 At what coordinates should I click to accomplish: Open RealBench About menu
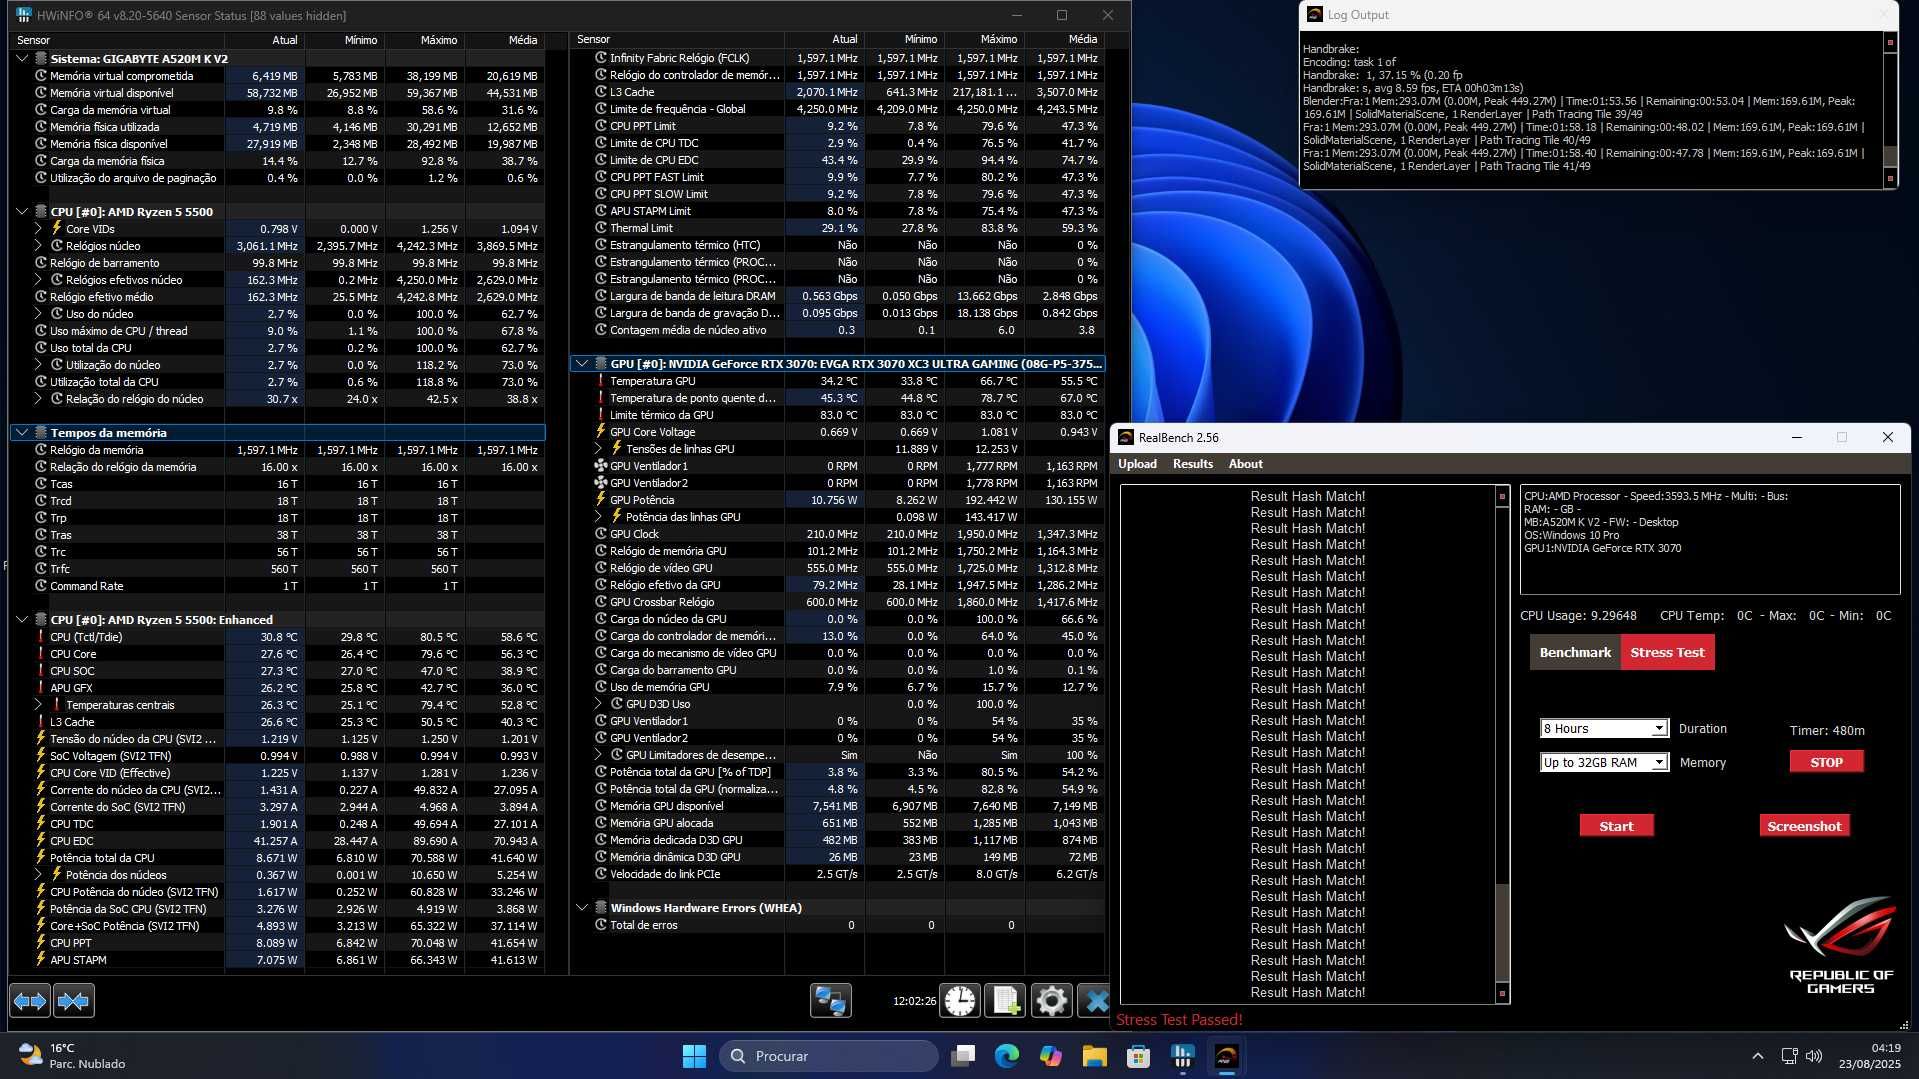1245,464
